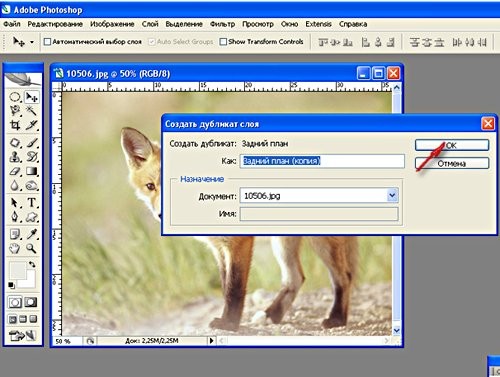Confirm the duplicate layer with OK
The image size is (500, 377).
(452, 145)
